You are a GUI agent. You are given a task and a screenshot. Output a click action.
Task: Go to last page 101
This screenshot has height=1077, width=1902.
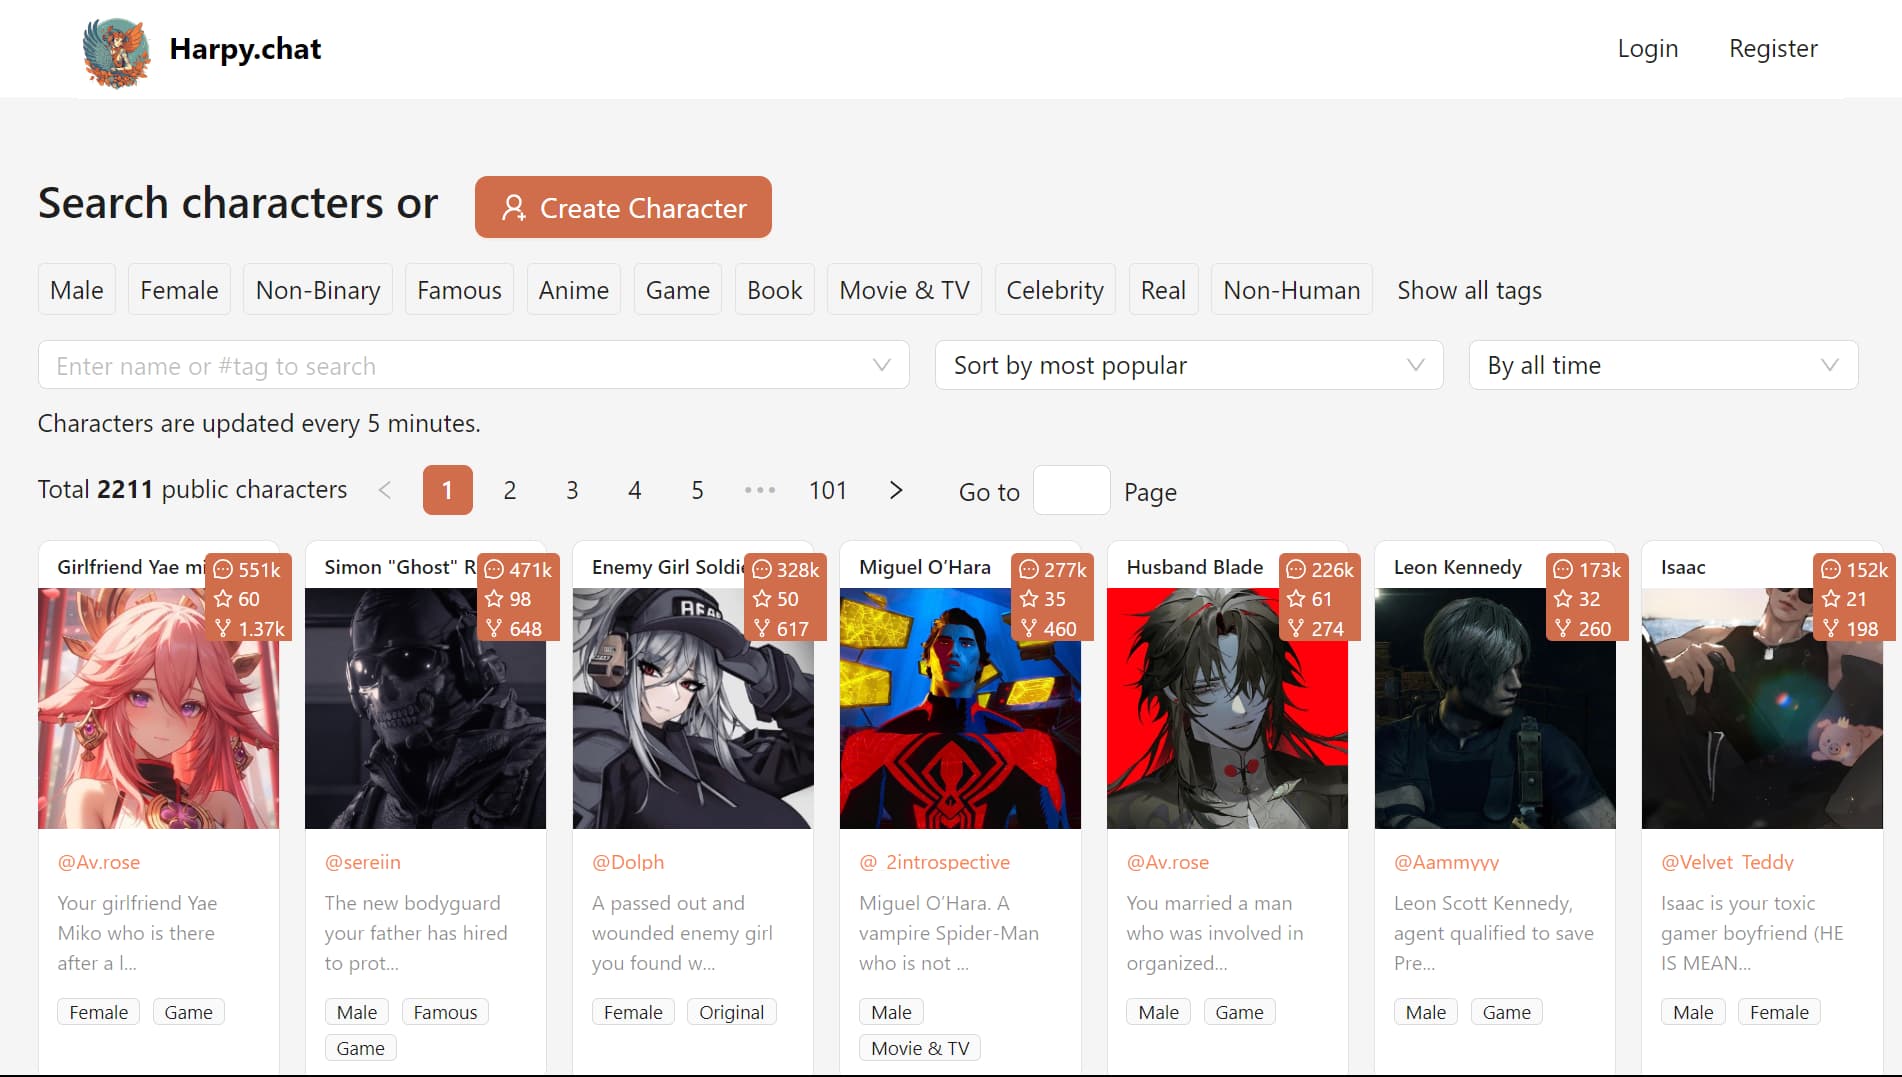pos(828,490)
